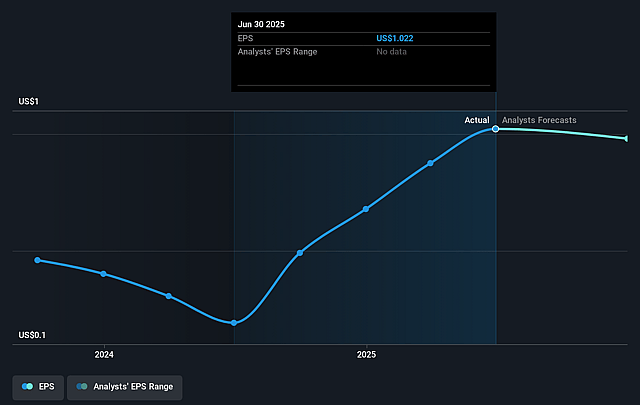
Task: Toggle the Analysts' EPS Range legend series
Action: pyautogui.click(x=124, y=387)
